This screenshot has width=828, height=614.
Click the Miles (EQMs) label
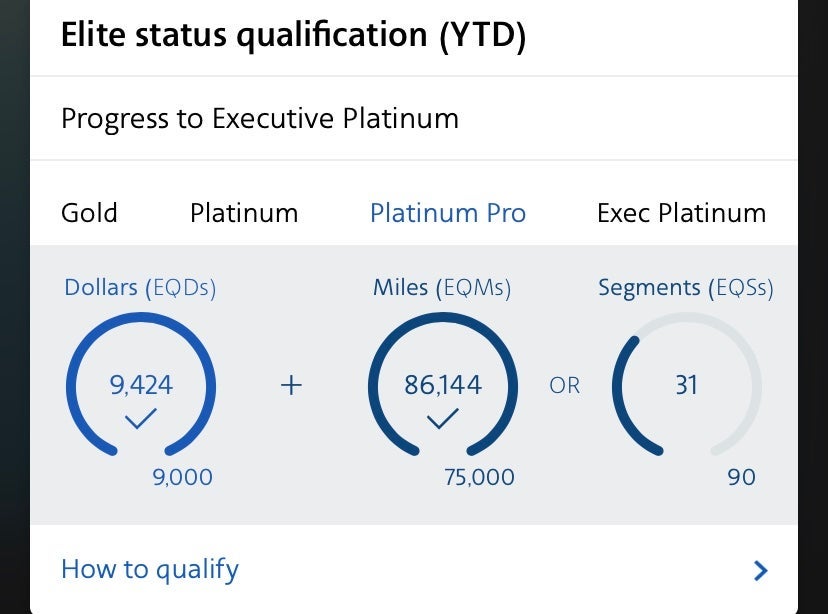coord(442,288)
